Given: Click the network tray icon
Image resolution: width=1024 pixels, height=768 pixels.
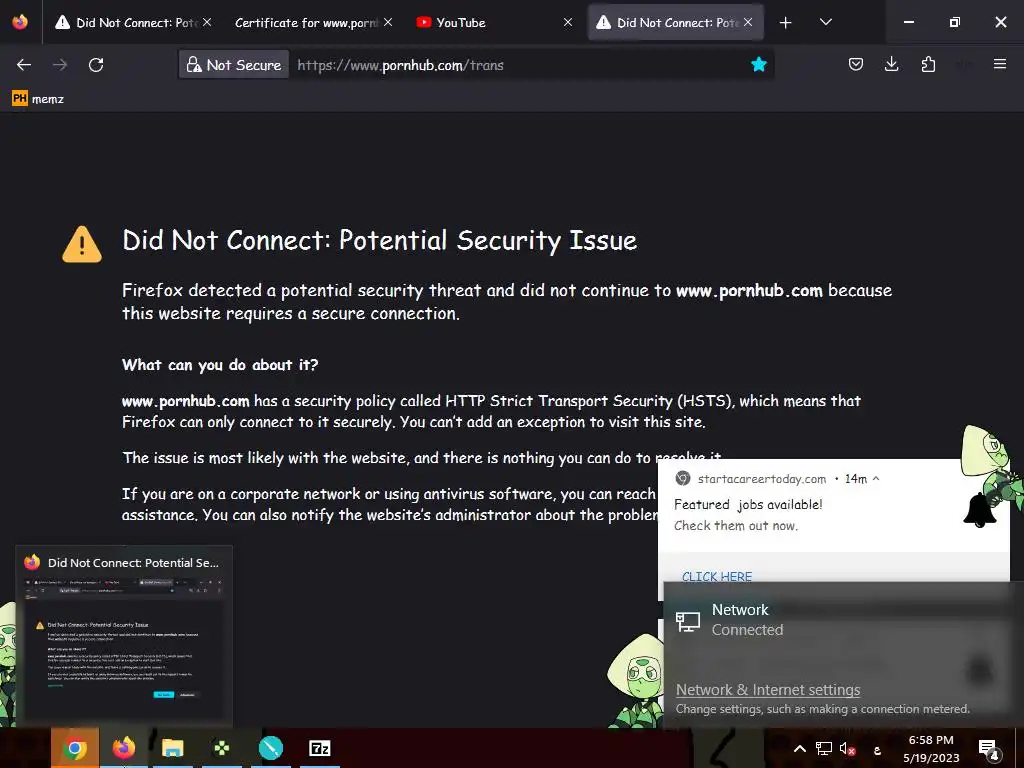Looking at the screenshot, I should [824, 749].
